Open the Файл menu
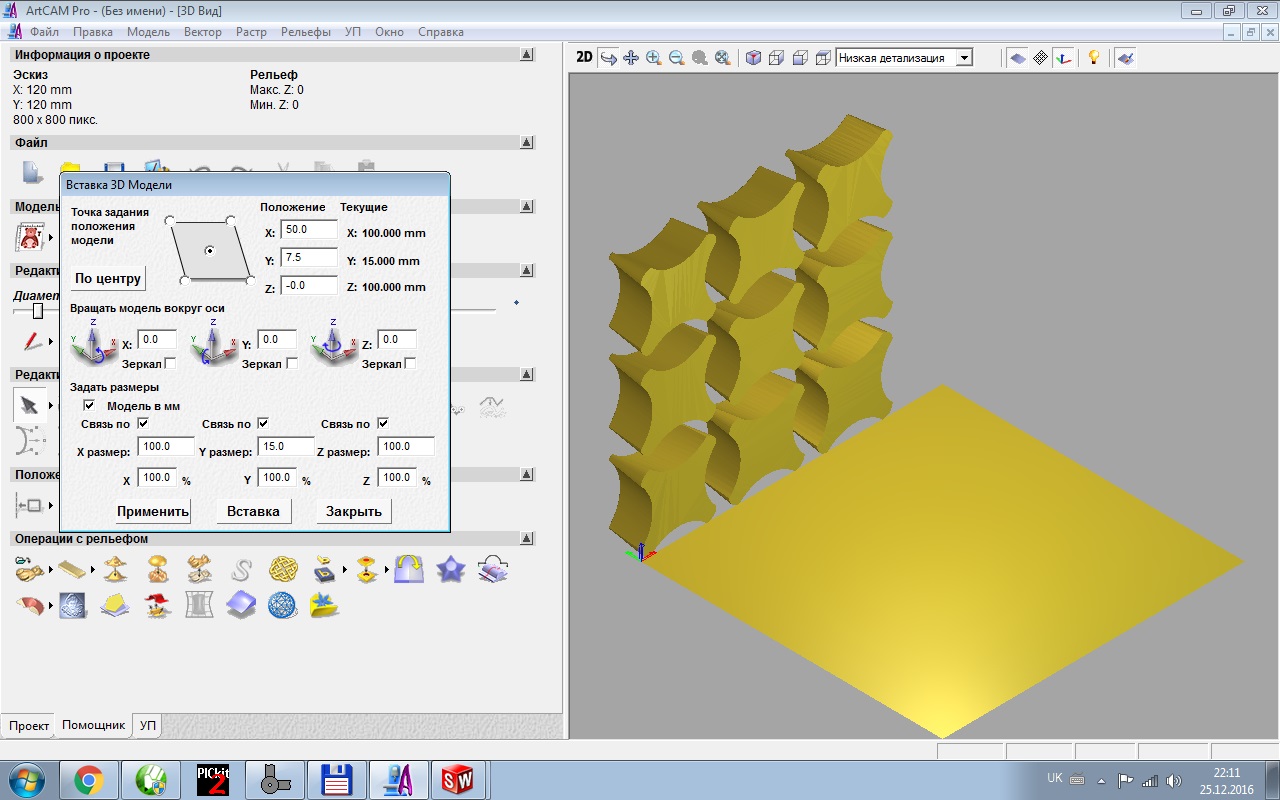This screenshot has width=1280, height=800. pyautogui.click(x=44, y=32)
